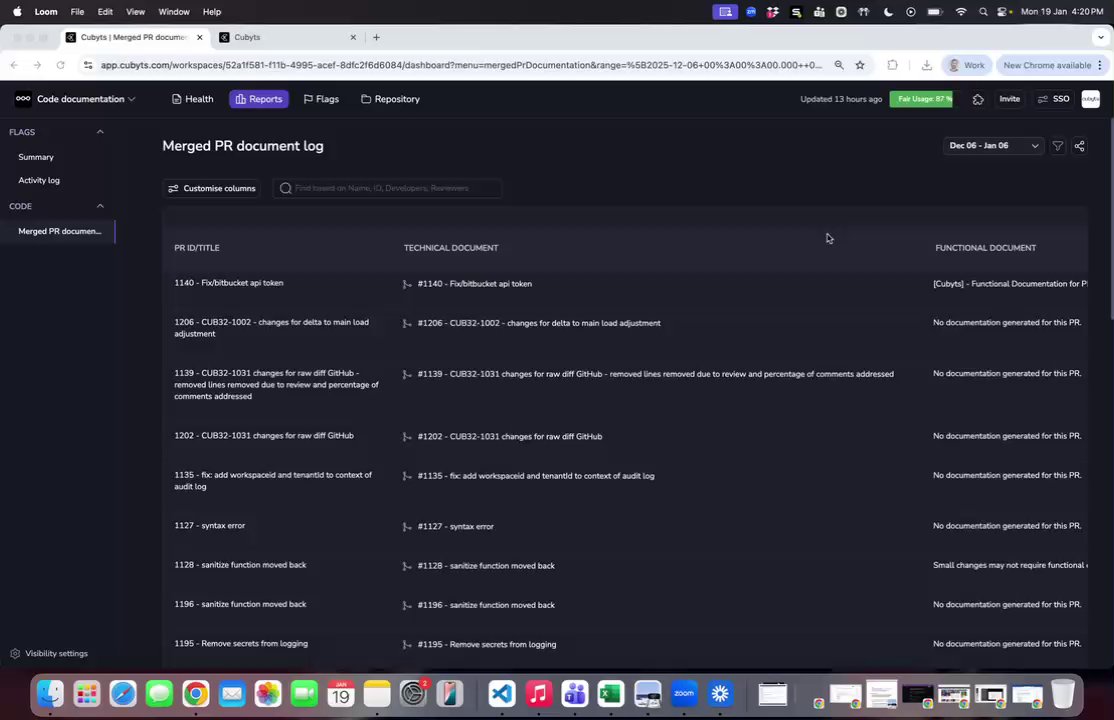
Task: Collapse the FLAGS sidebar section
Action: point(100,132)
